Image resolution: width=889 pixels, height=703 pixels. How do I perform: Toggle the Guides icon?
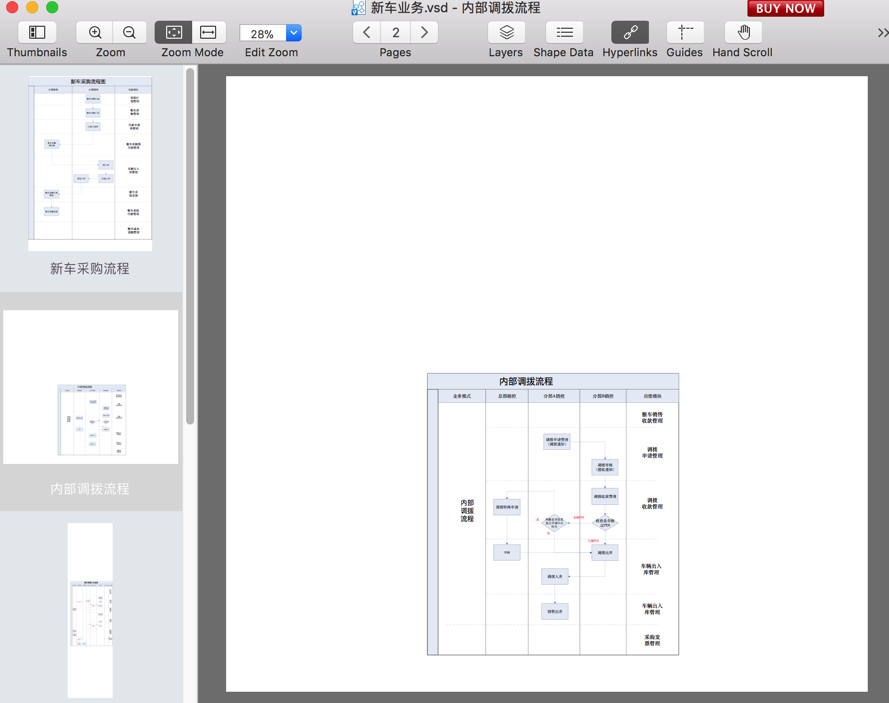pyautogui.click(x=685, y=32)
